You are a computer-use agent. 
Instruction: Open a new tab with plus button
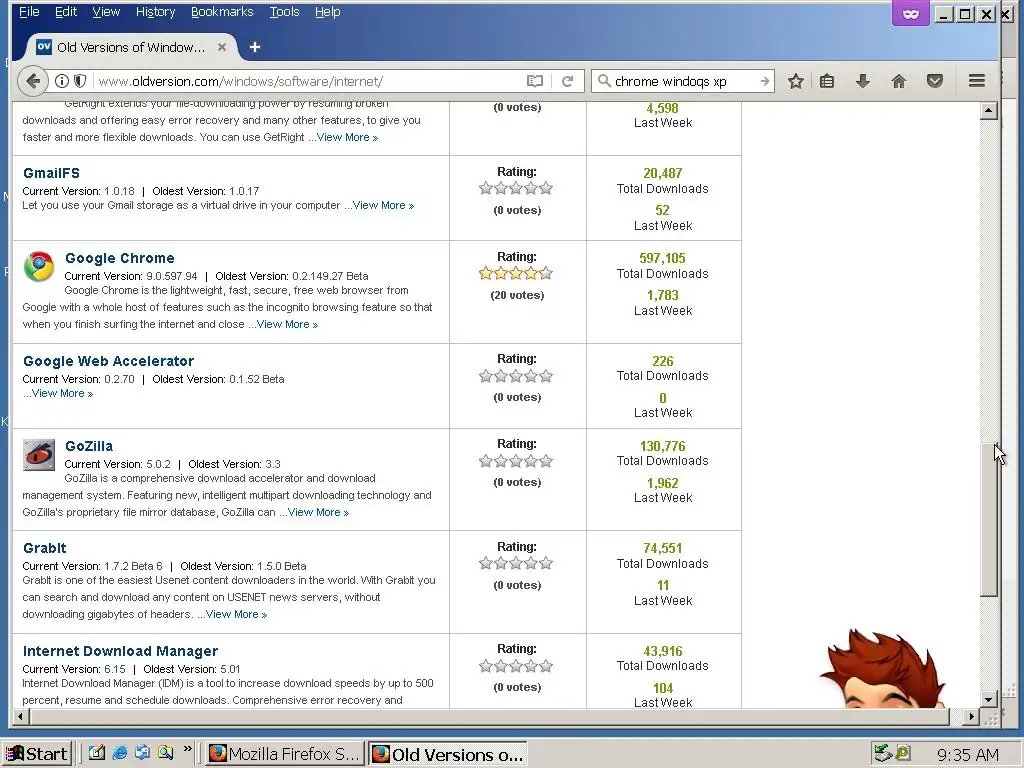[255, 47]
